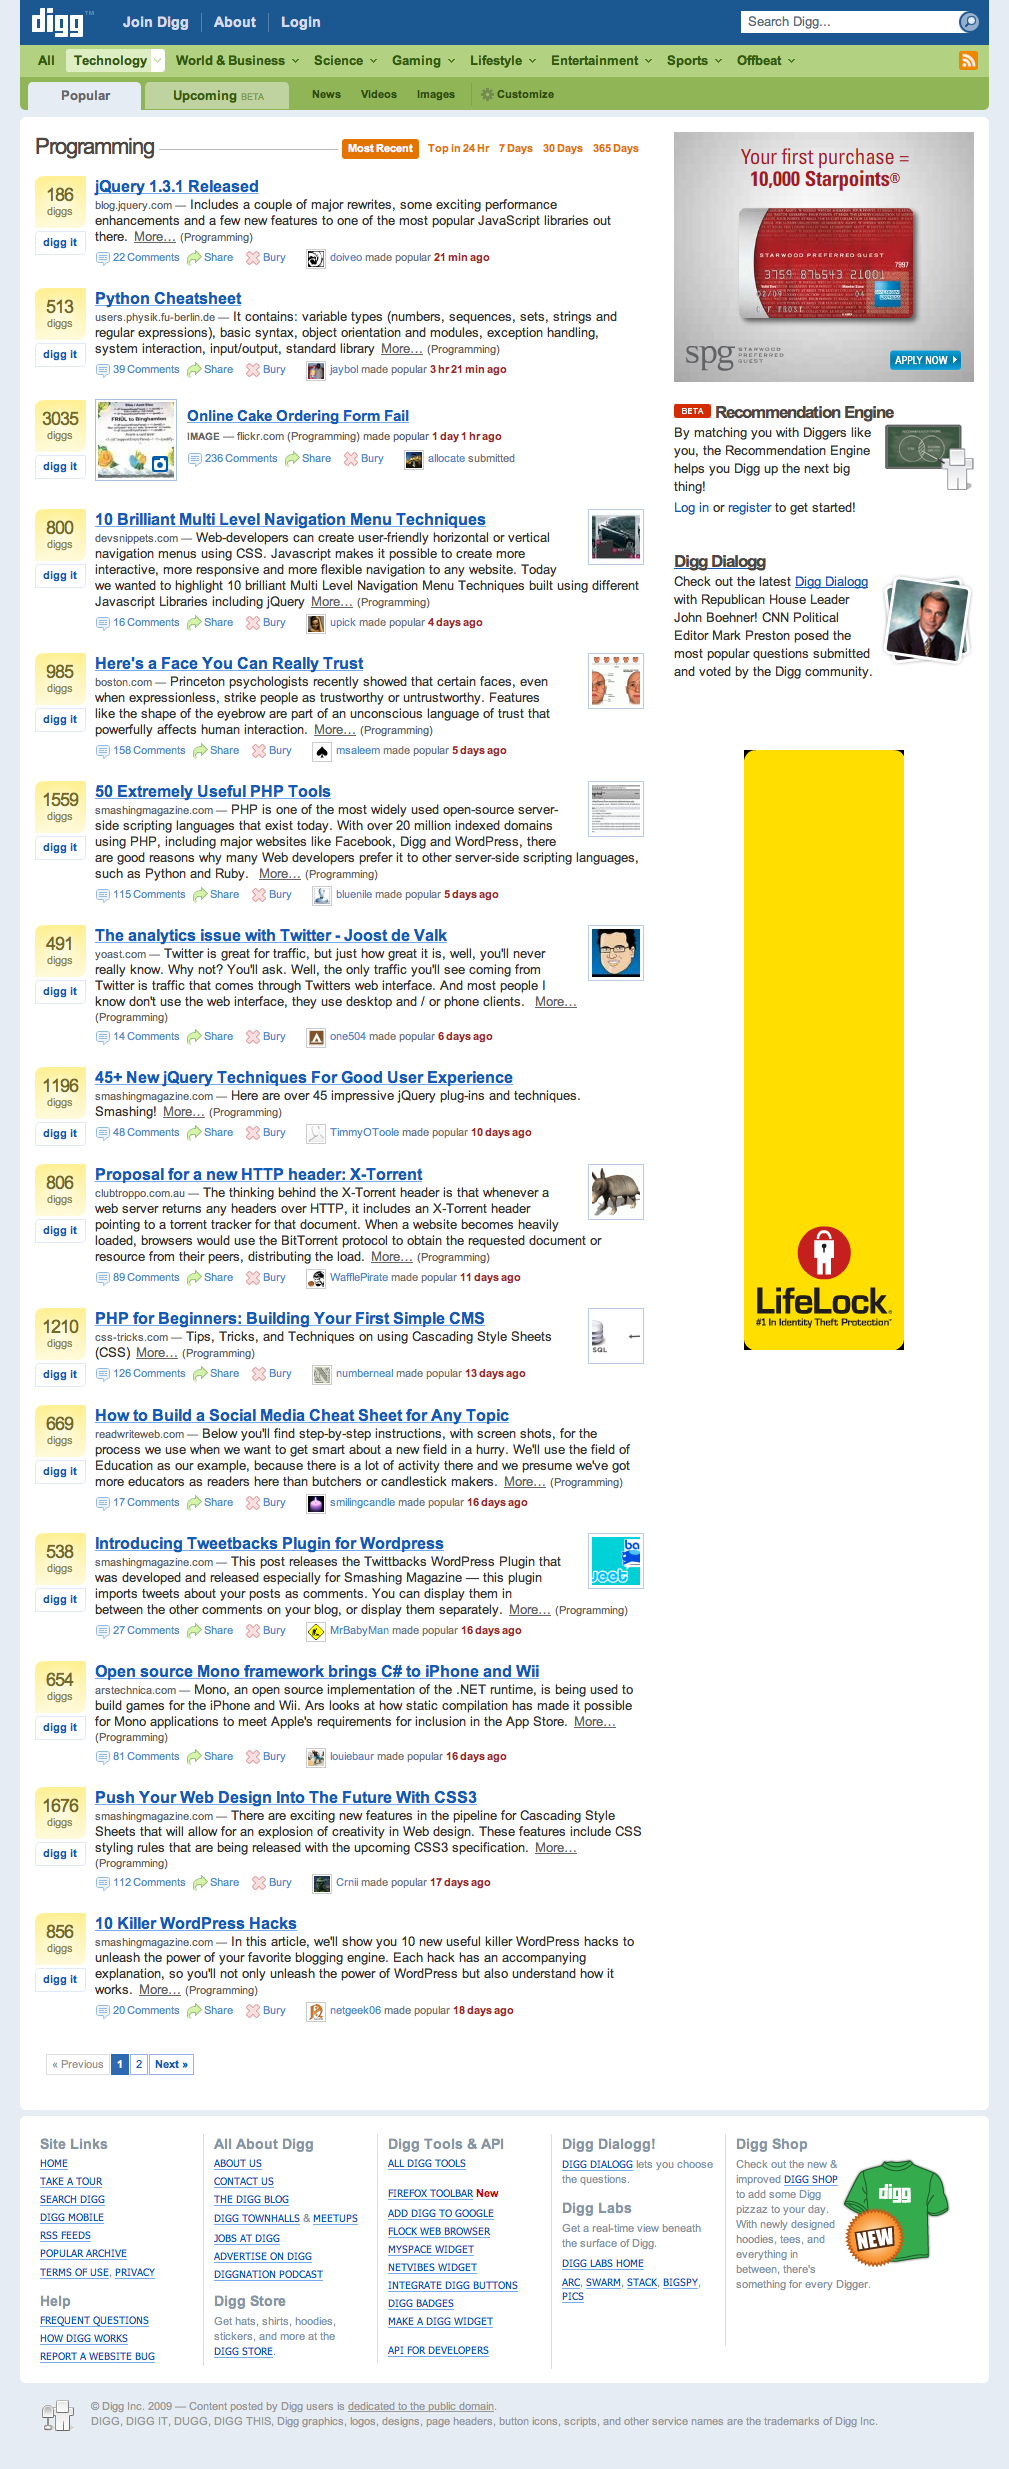Select the Popular tab
Image resolution: width=1009 pixels, height=2469 pixels.
(x=85, y=96)
